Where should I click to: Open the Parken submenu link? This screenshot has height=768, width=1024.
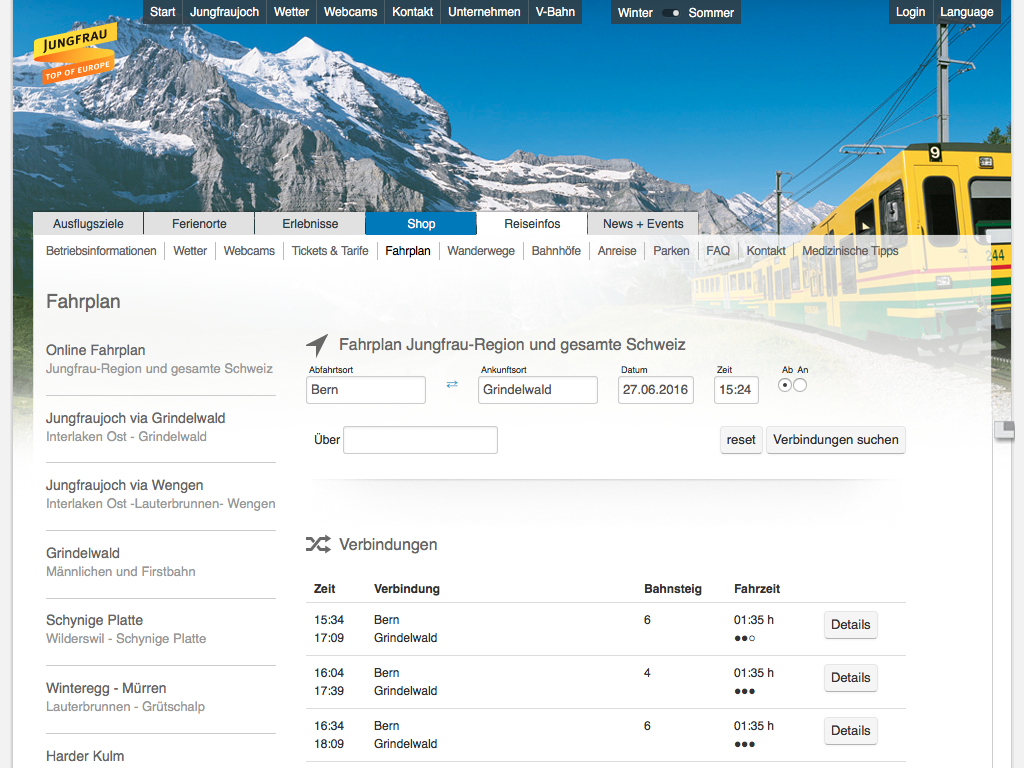671,251
